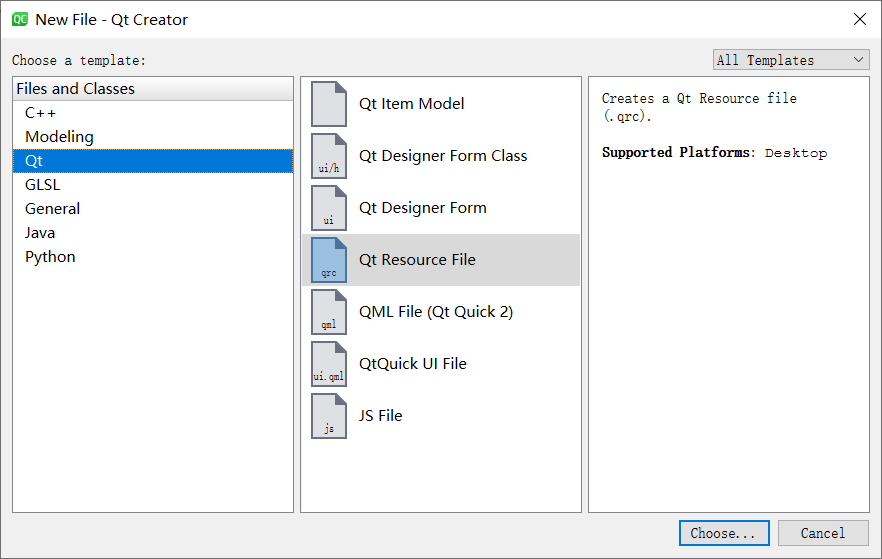Select the Java category
This screenshot has width=882, height=559.
point(153,233)
